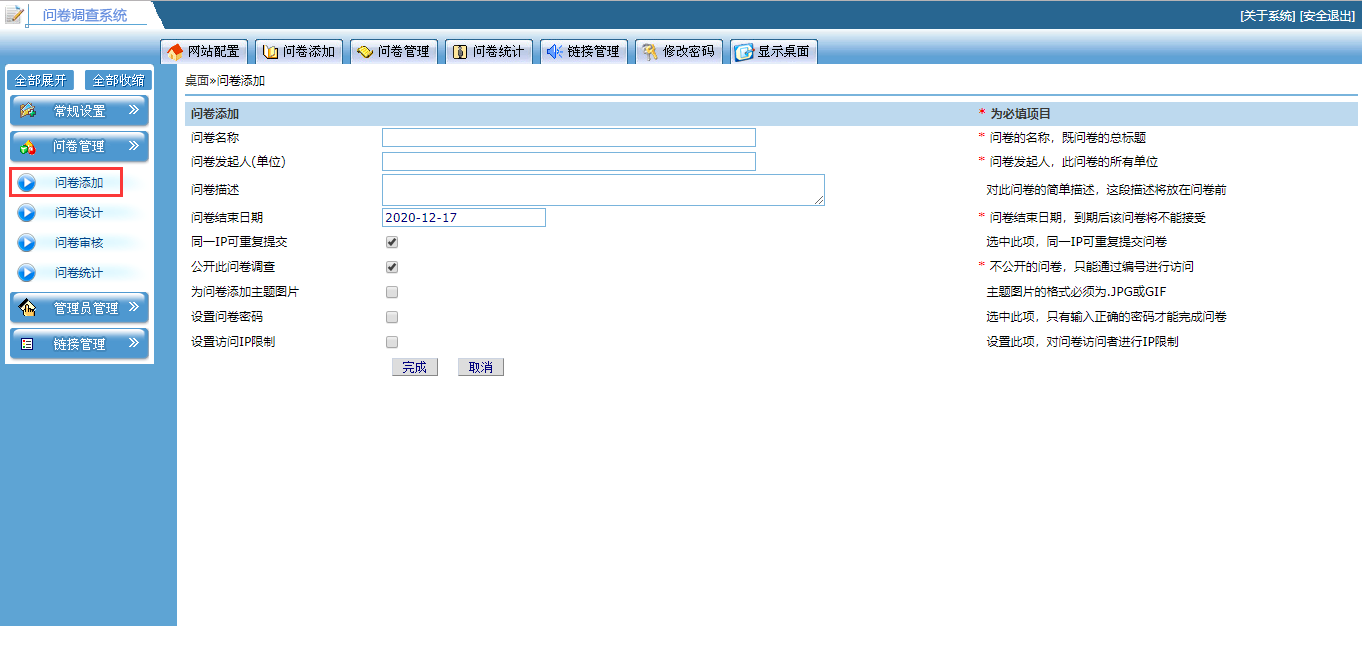Viewport: 1362px width, 654px height.
Task: Open 问卷审核 in the sidebar
Action: pos(79,242)
